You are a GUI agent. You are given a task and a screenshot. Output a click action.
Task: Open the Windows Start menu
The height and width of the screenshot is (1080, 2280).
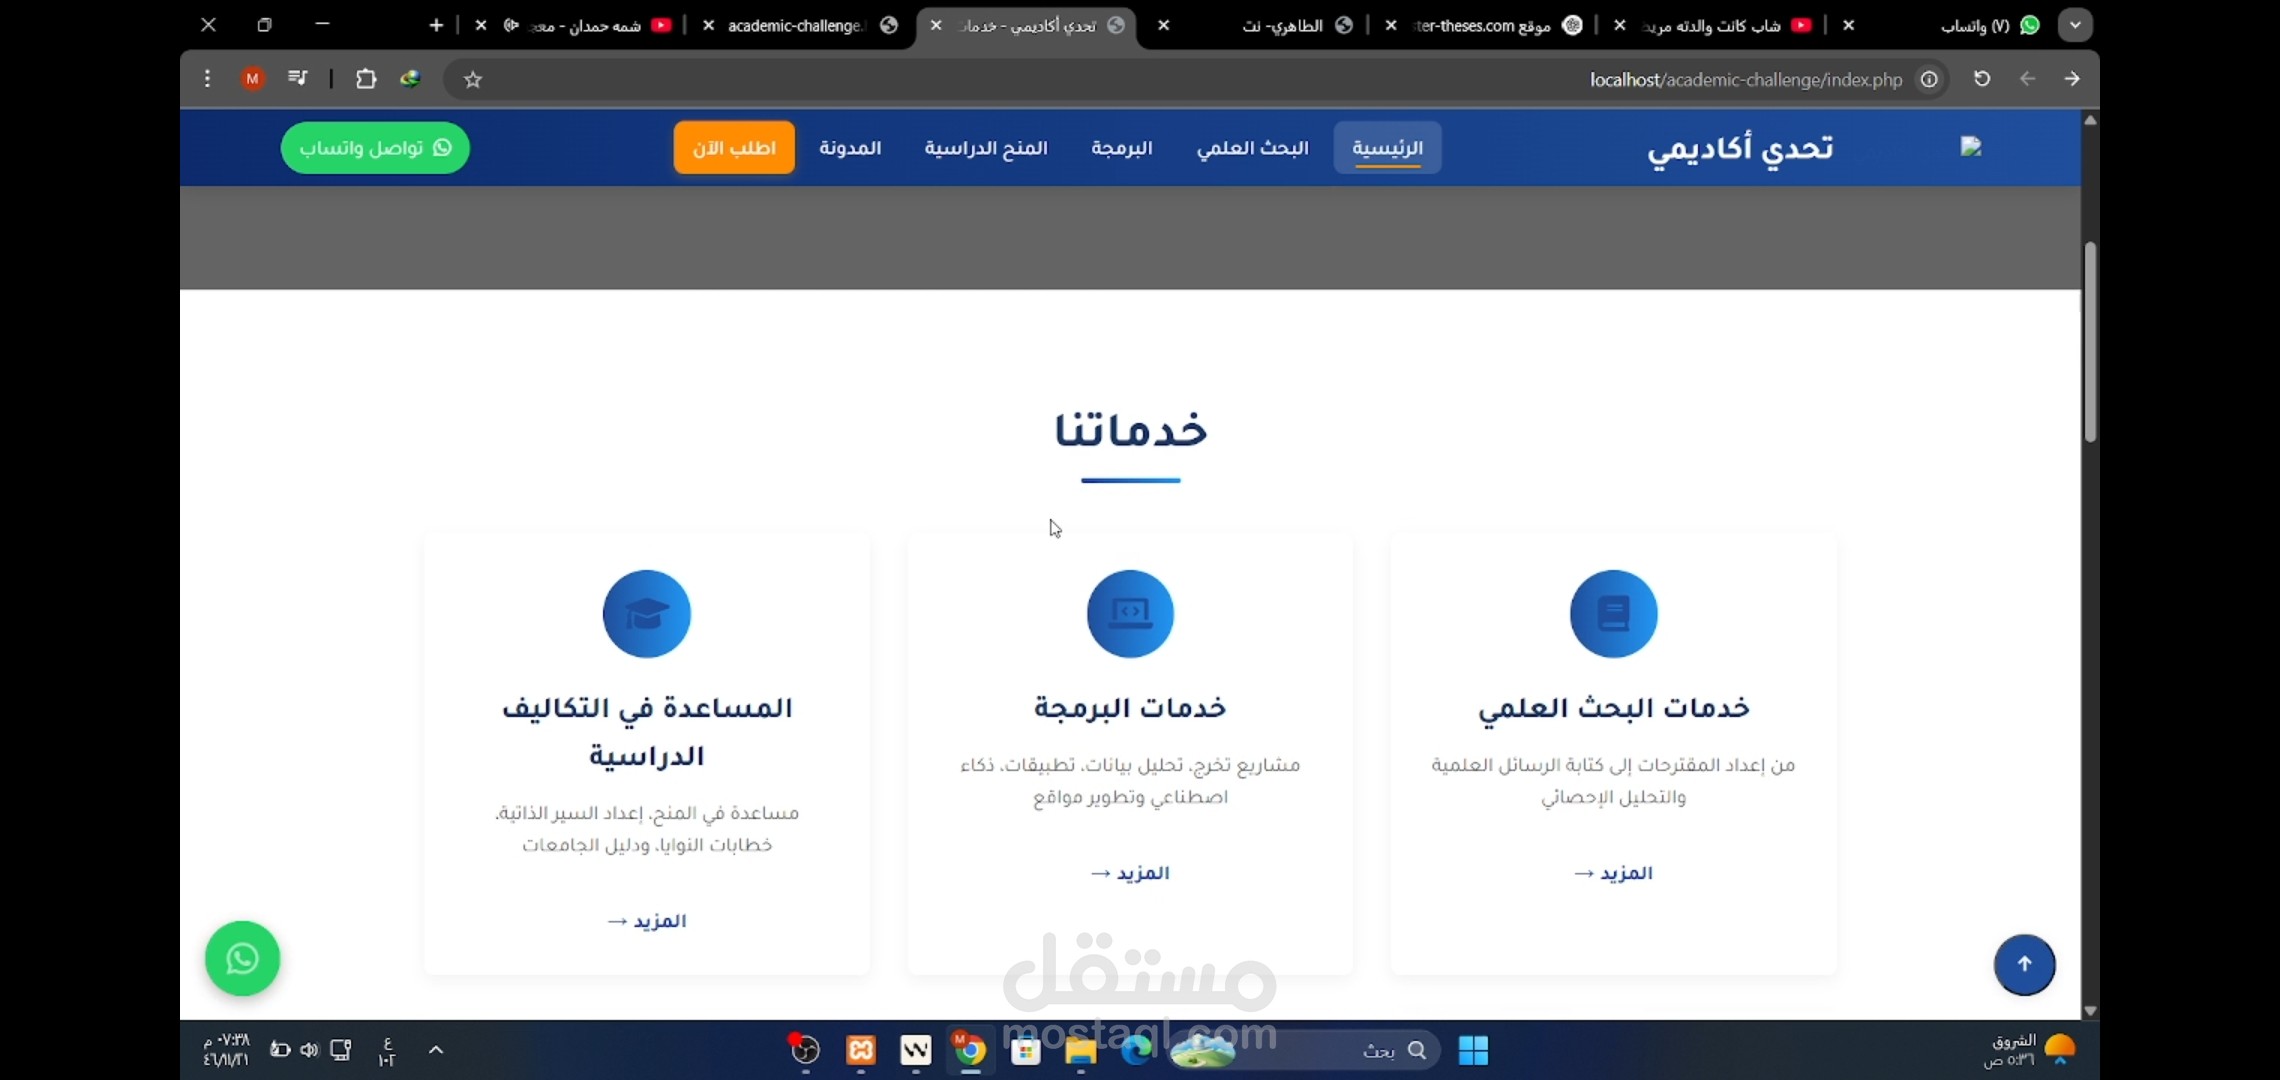[1473, 1050]
